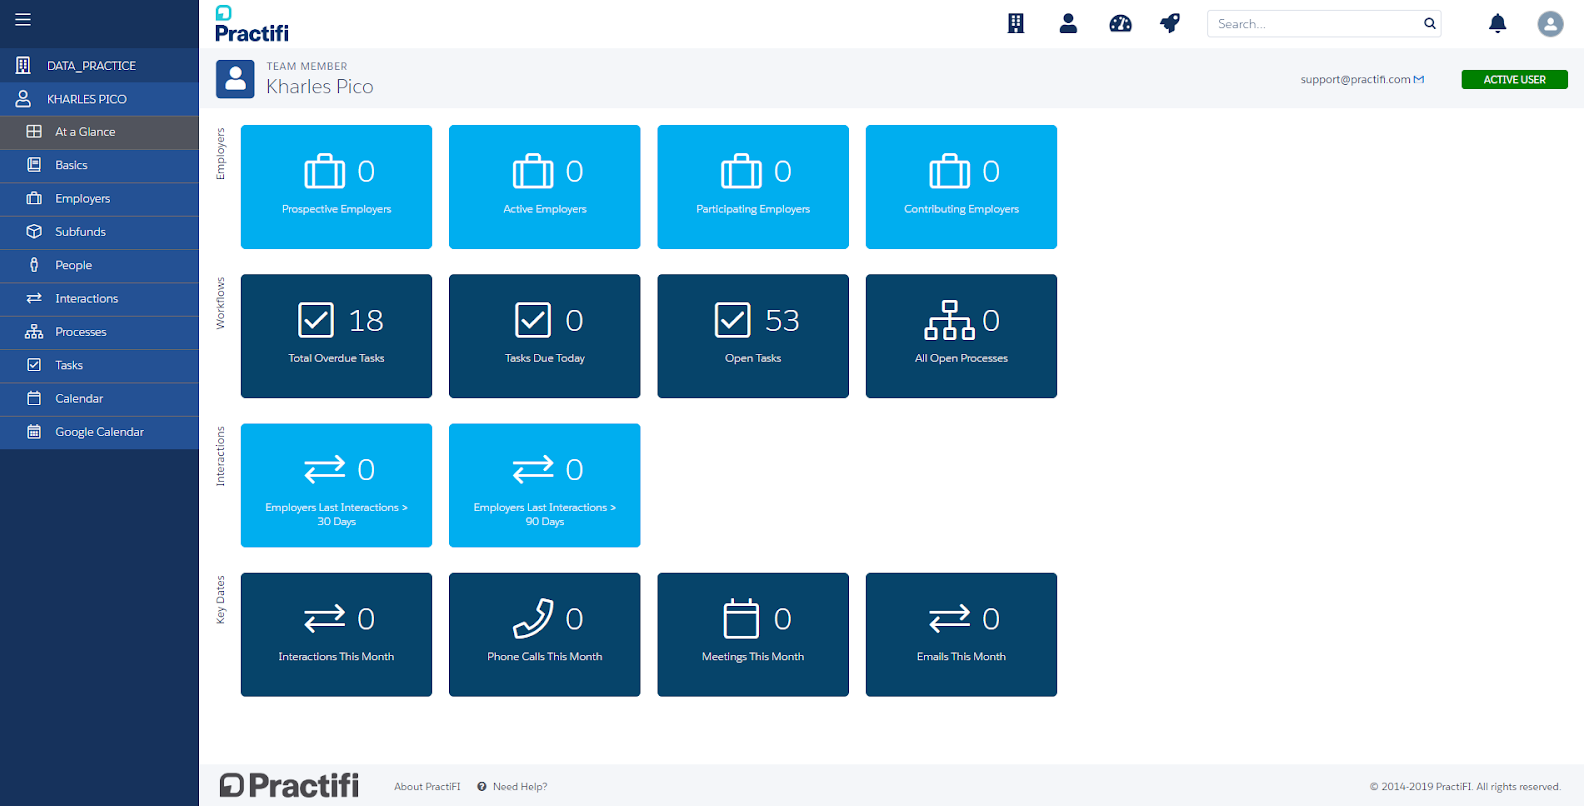Open the dashboard gauge icon
The image size is (1584, 806).
1120,23
